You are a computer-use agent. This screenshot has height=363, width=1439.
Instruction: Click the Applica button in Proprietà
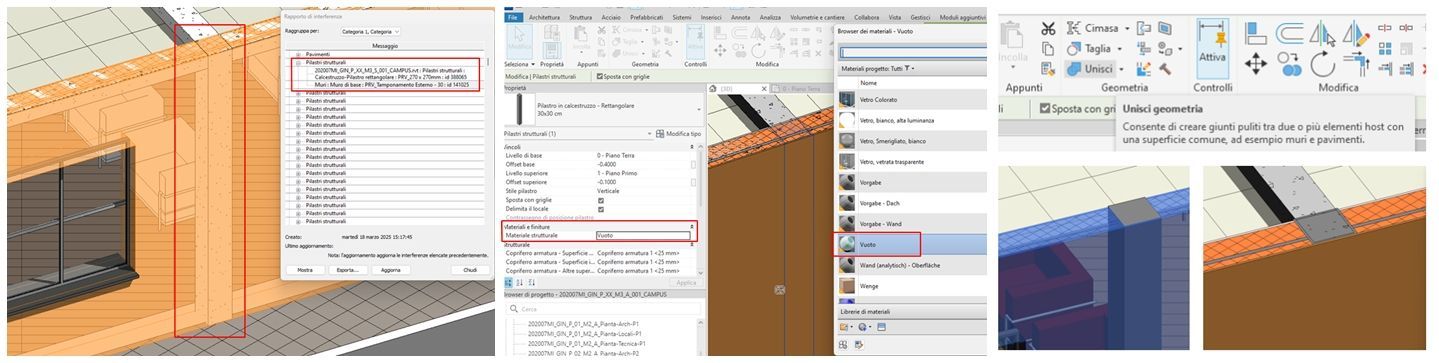[686, 283]
